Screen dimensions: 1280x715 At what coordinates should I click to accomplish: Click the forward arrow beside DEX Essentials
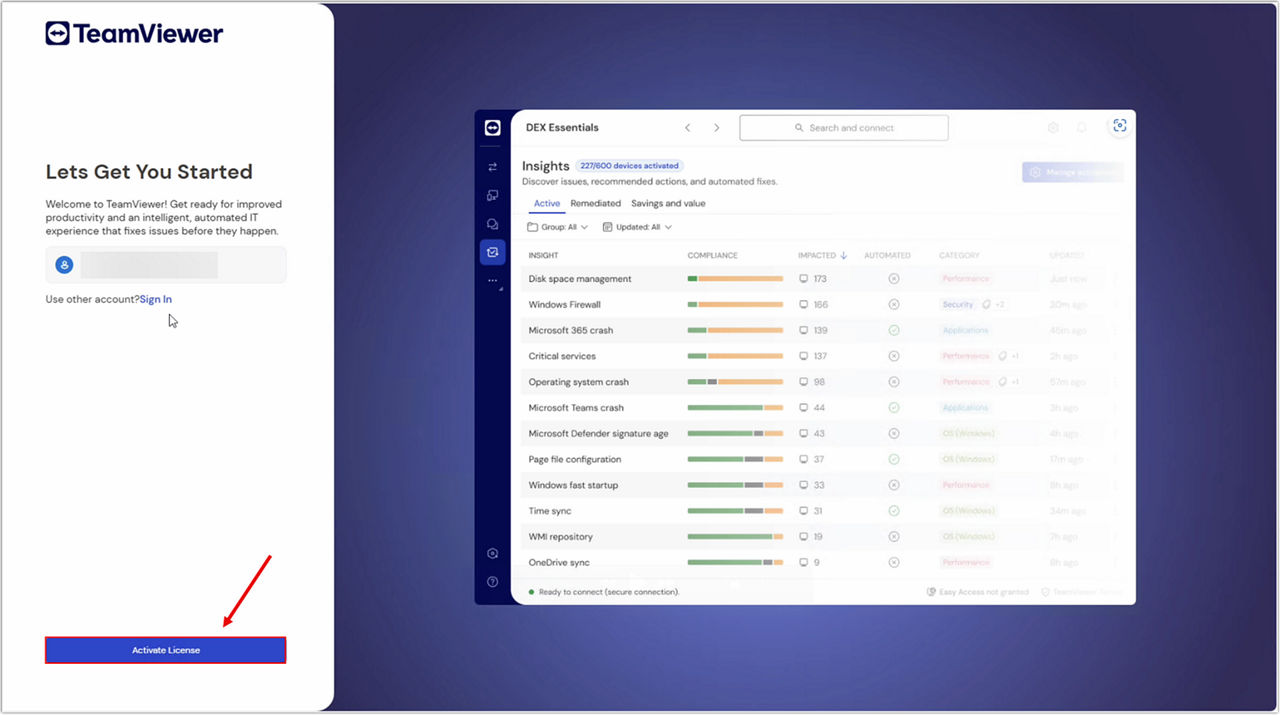pyautogui.click(x=716, y=128)
